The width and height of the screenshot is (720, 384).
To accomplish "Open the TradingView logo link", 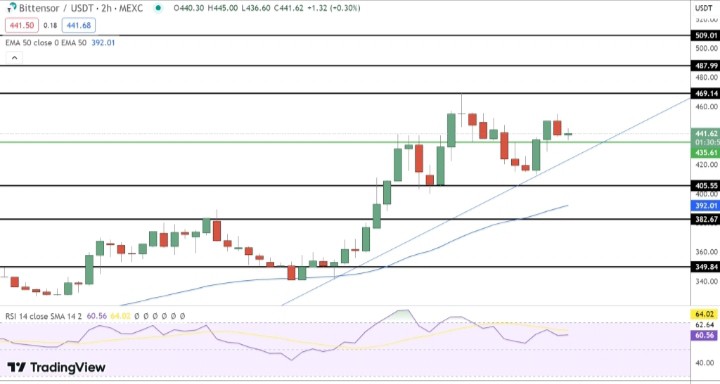I will tap(56, 367).
